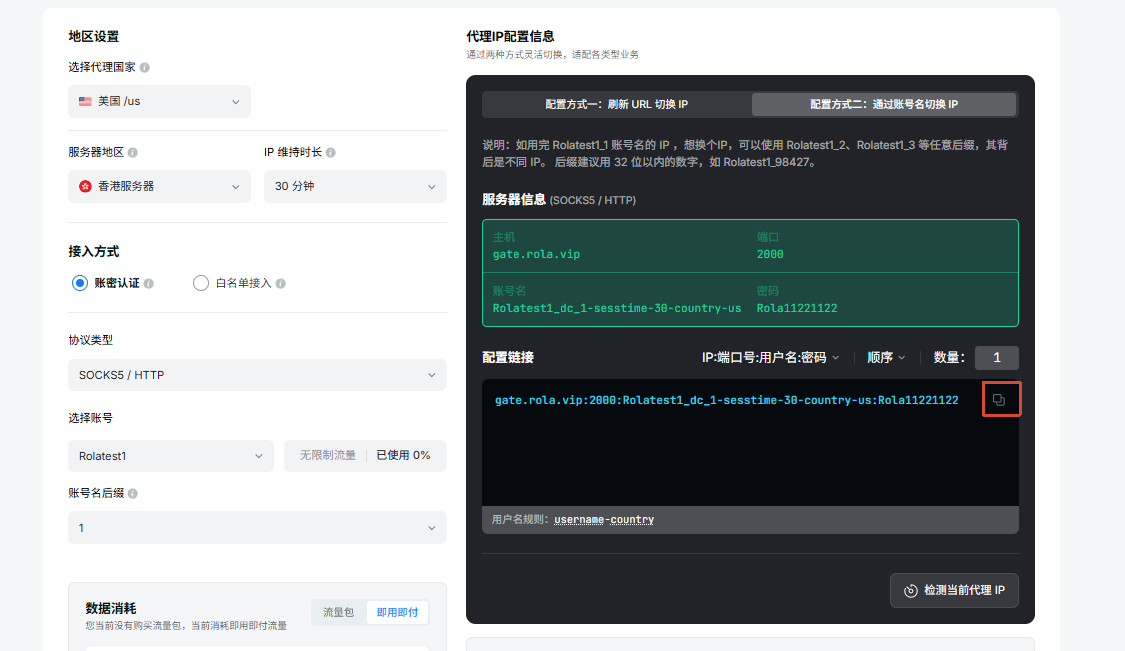Click the password value Rola11221122
Image resolution: width=1125 pixels, height=651 pixels.
point(796,308)
